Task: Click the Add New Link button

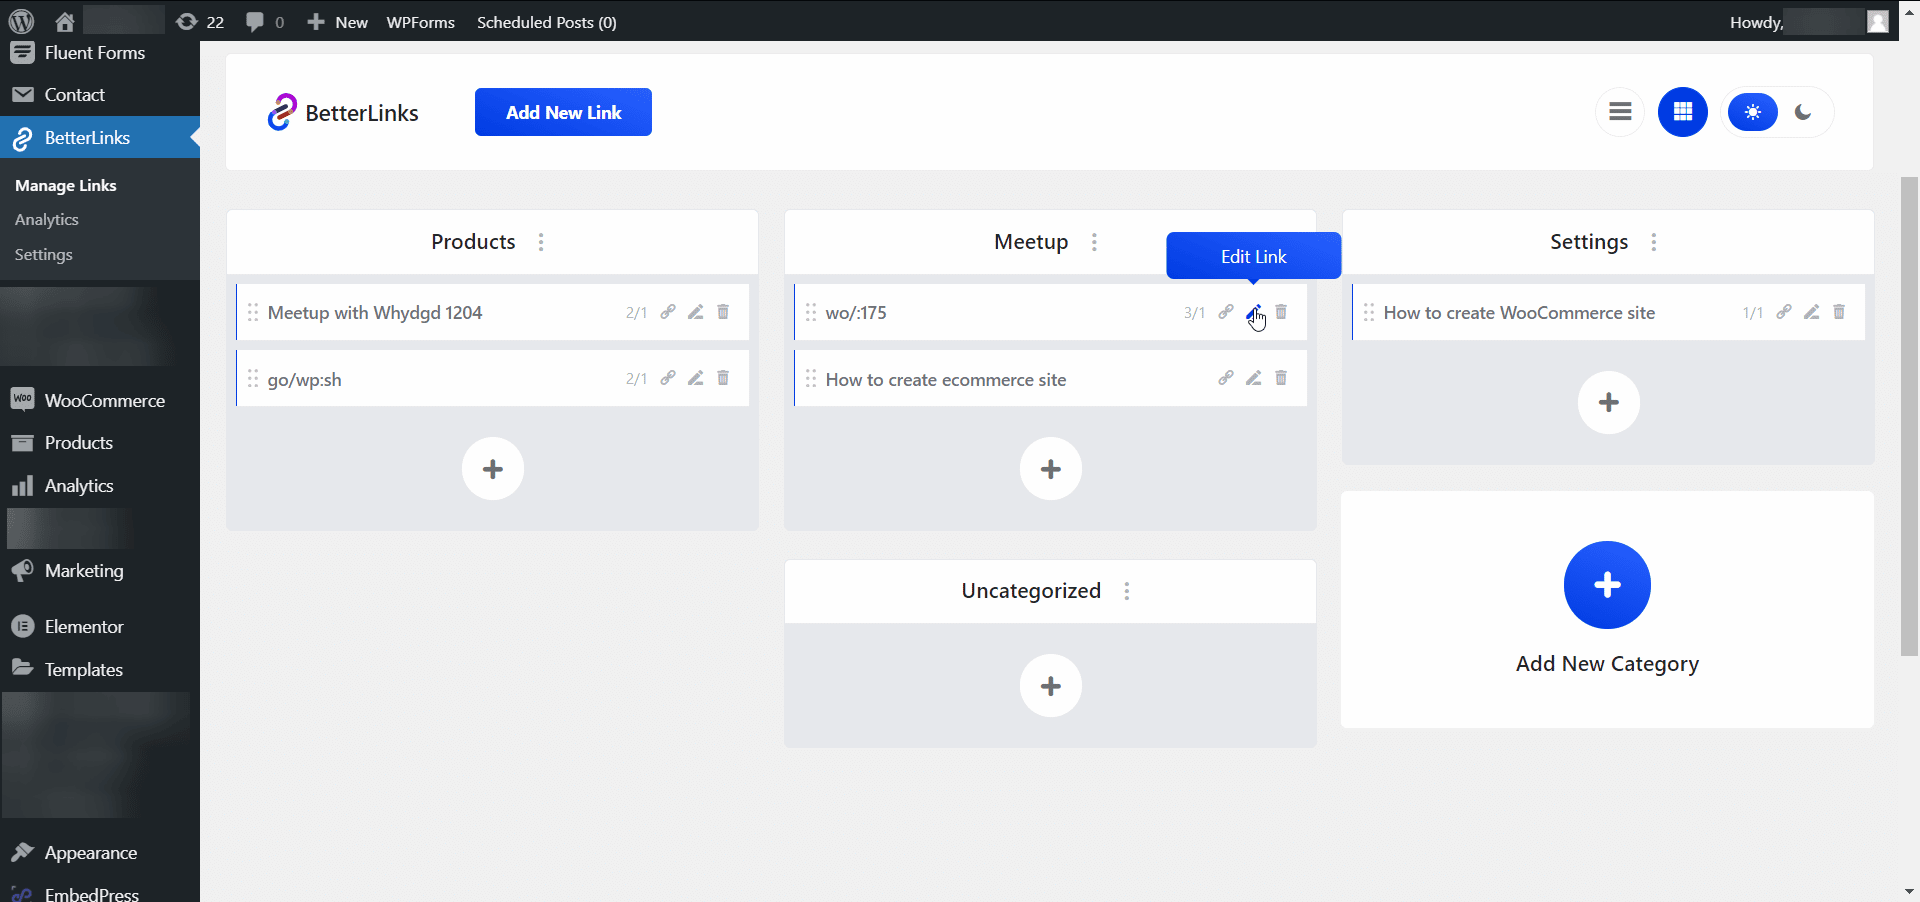Action: 563,112
